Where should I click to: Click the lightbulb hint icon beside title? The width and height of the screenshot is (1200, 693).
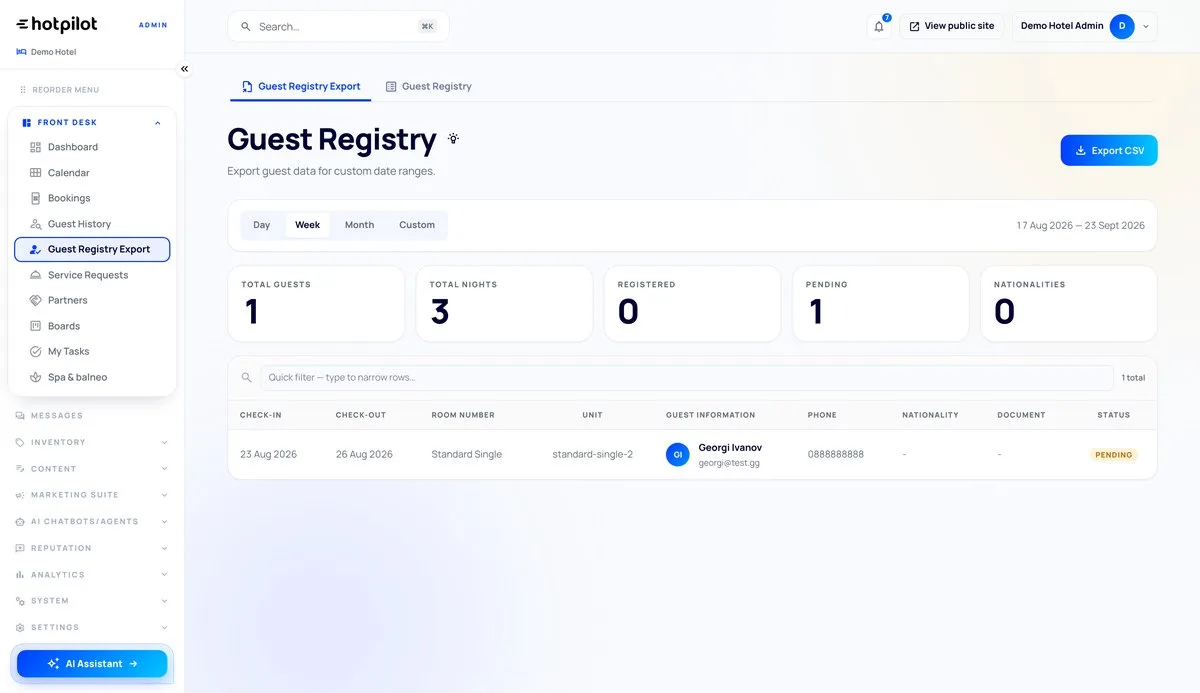click(x=453, y=139)
